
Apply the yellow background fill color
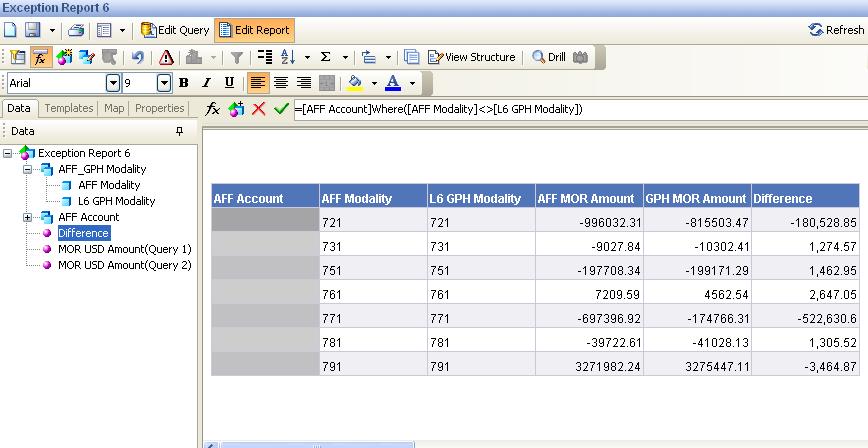tap(355, 83)
